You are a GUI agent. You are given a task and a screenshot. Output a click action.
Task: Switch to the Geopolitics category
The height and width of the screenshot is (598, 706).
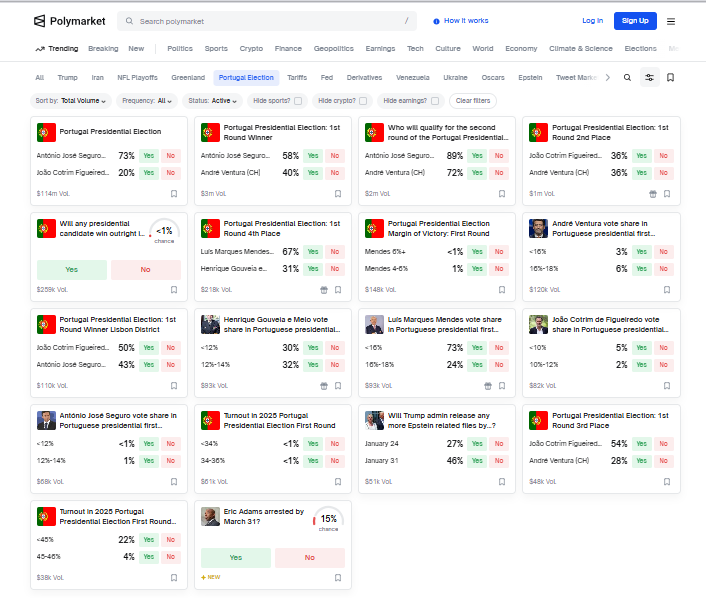(333, 48)
